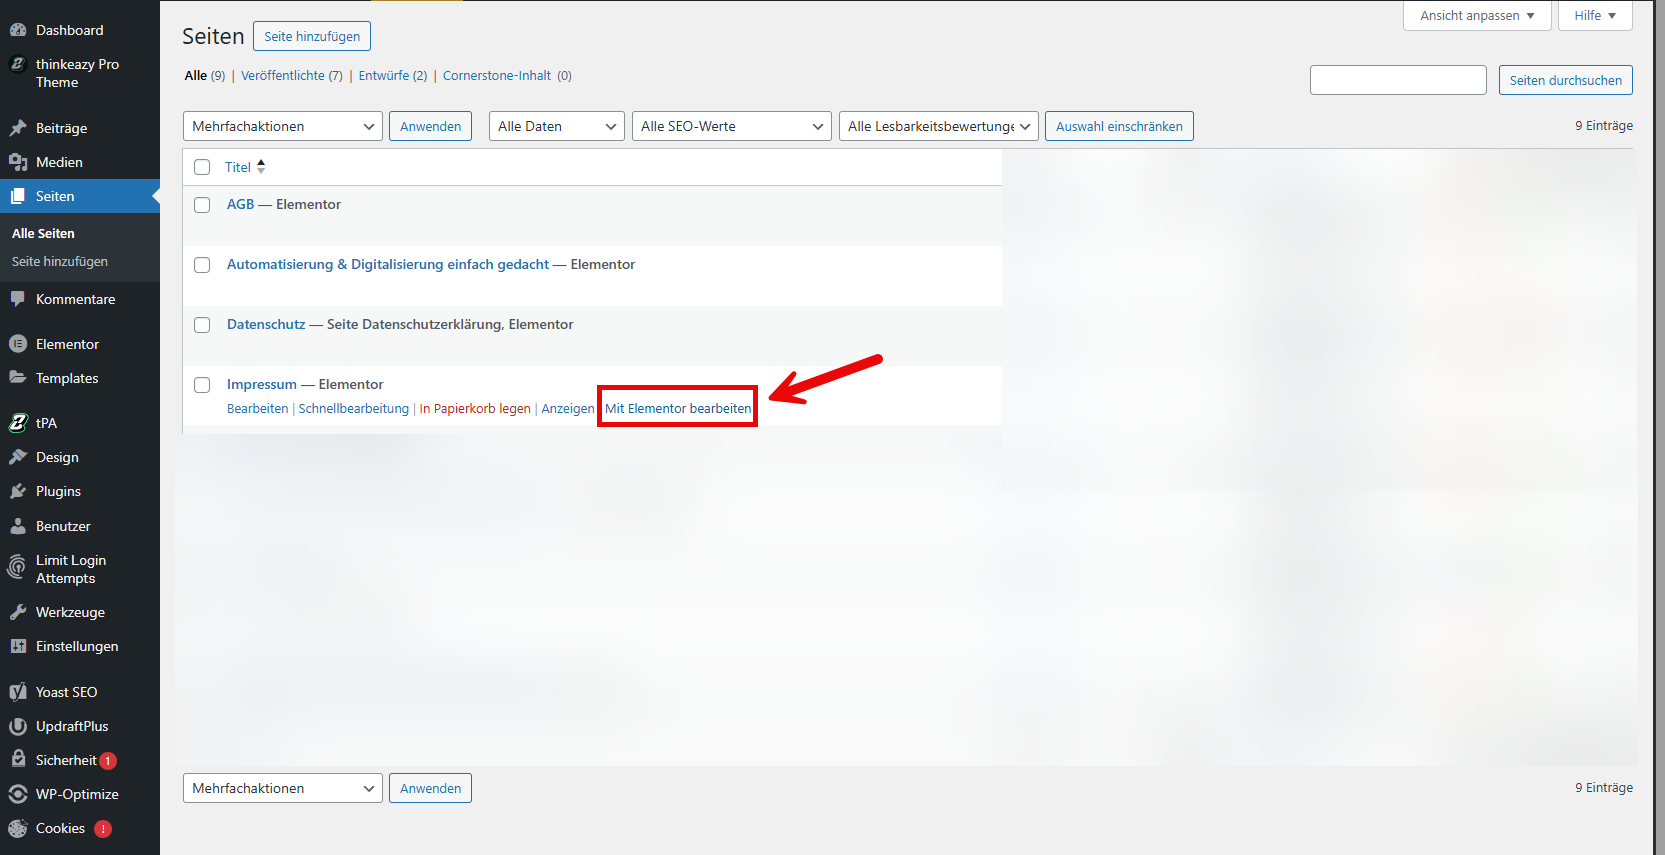This screenshot has height=855, width=1665.
Task: Open the Alle SEO-Werte dropdown
Action: (x=732, y=126)
